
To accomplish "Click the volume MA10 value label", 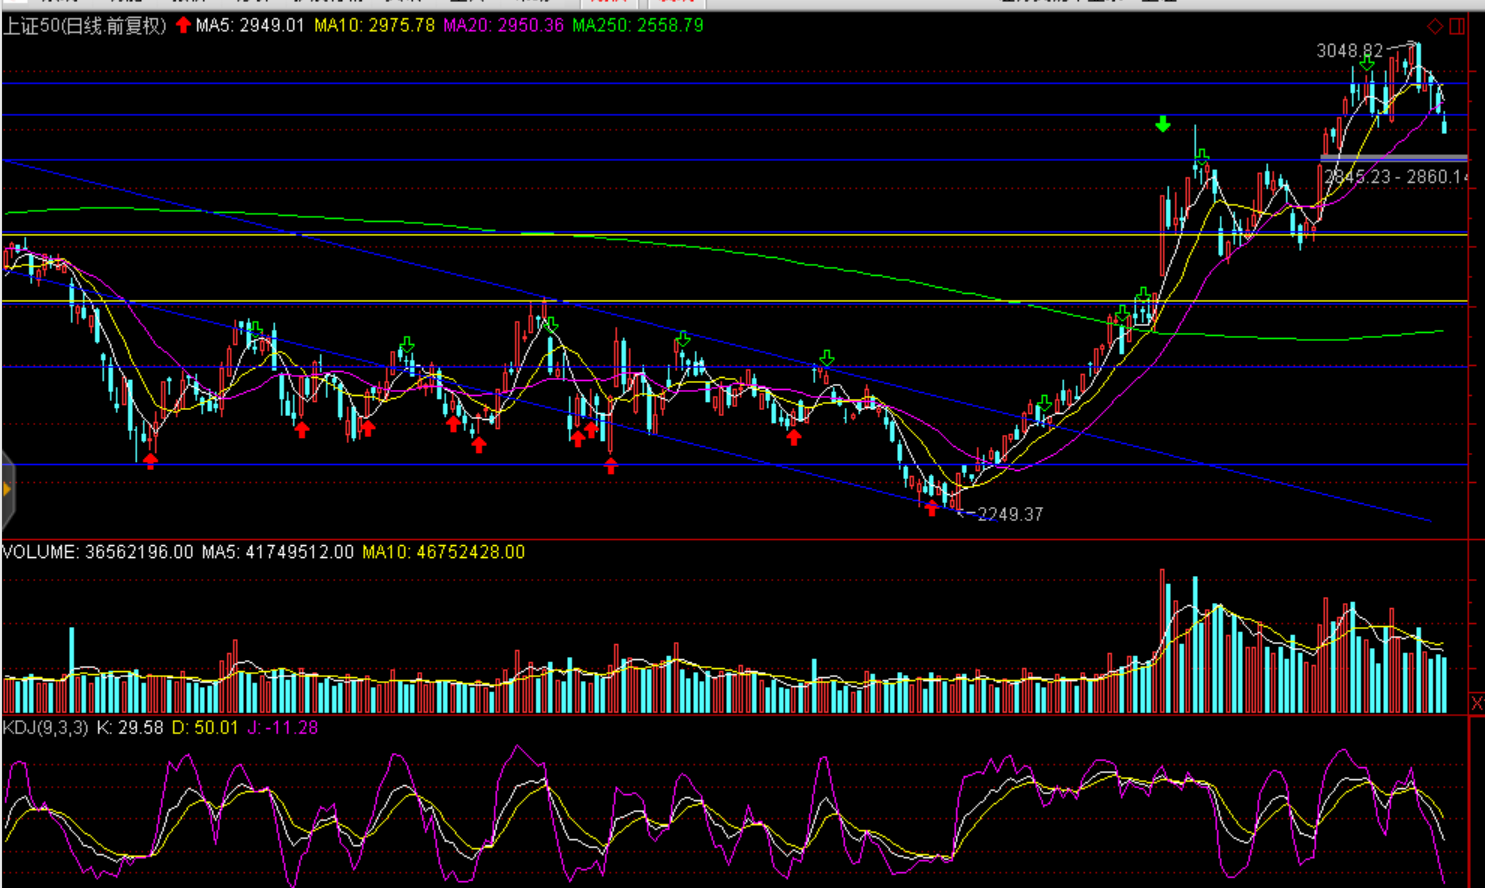I will tap(443, 552).
